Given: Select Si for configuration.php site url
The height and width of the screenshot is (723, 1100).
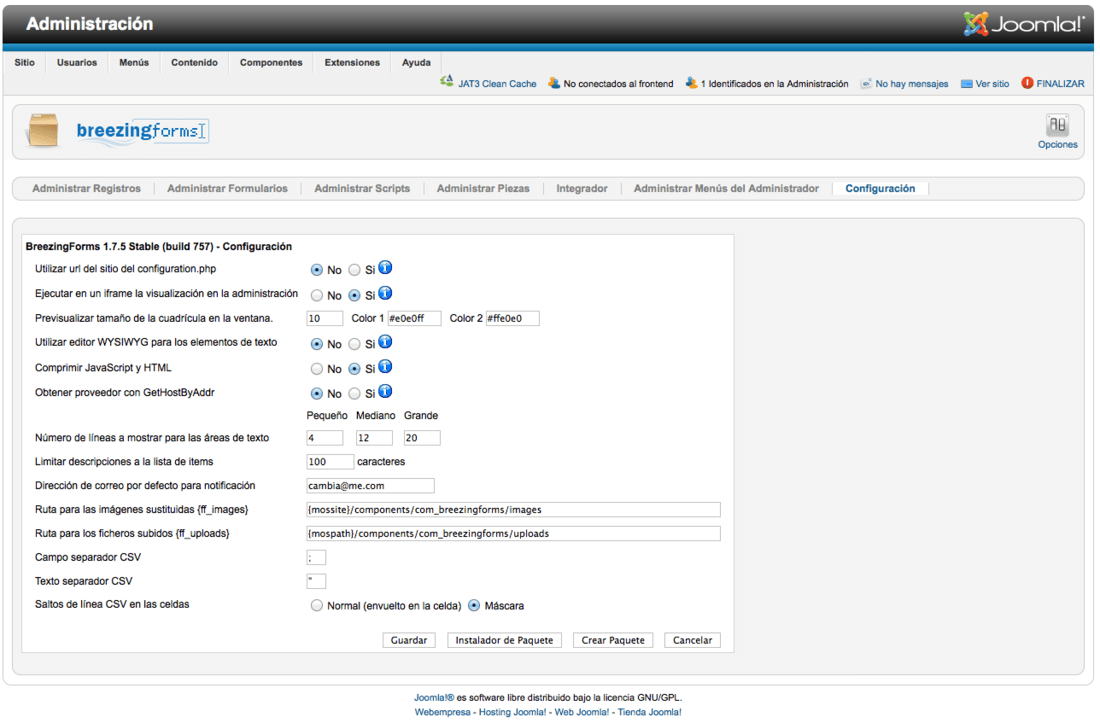Looking at the screenshot, I should point(354,270).
